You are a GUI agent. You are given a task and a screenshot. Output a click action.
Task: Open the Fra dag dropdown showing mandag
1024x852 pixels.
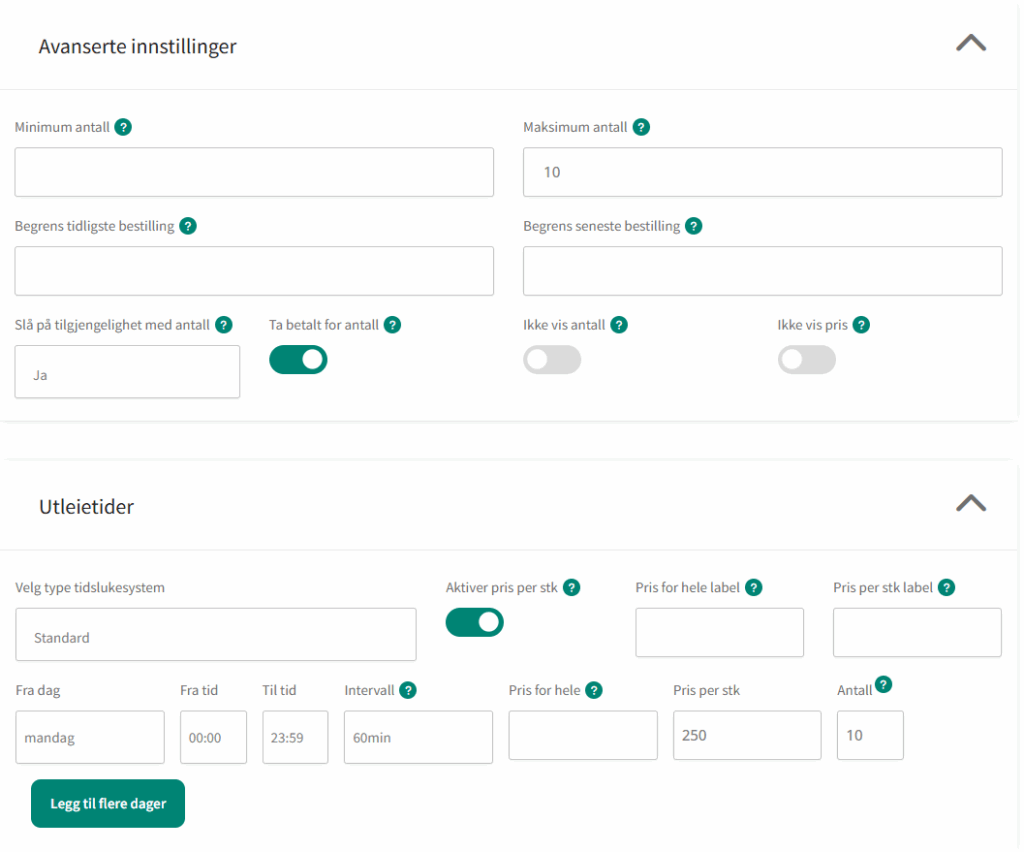pyautogui.click(x=90, y=737)
